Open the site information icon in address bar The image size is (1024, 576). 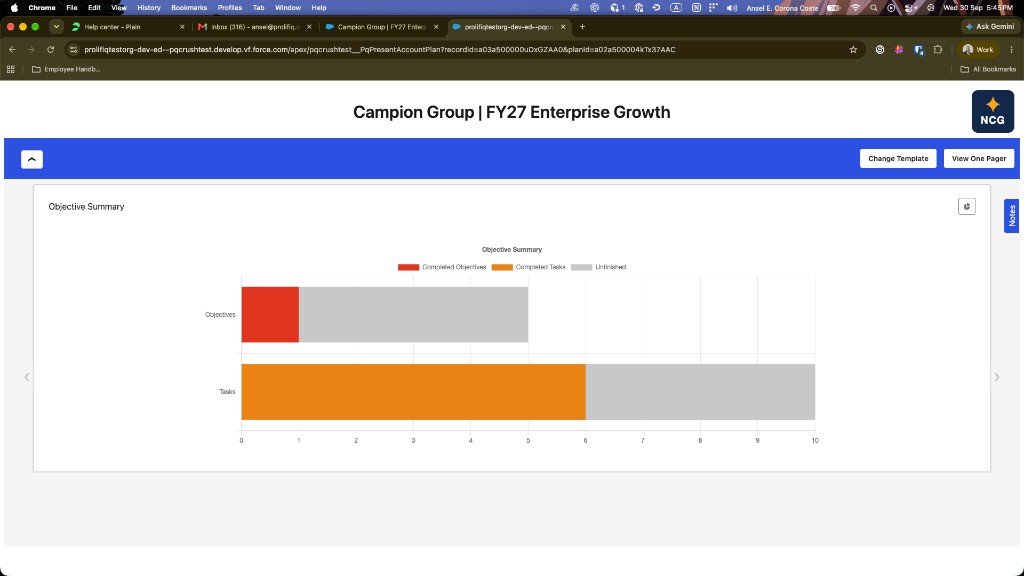(x=73, y=50)
